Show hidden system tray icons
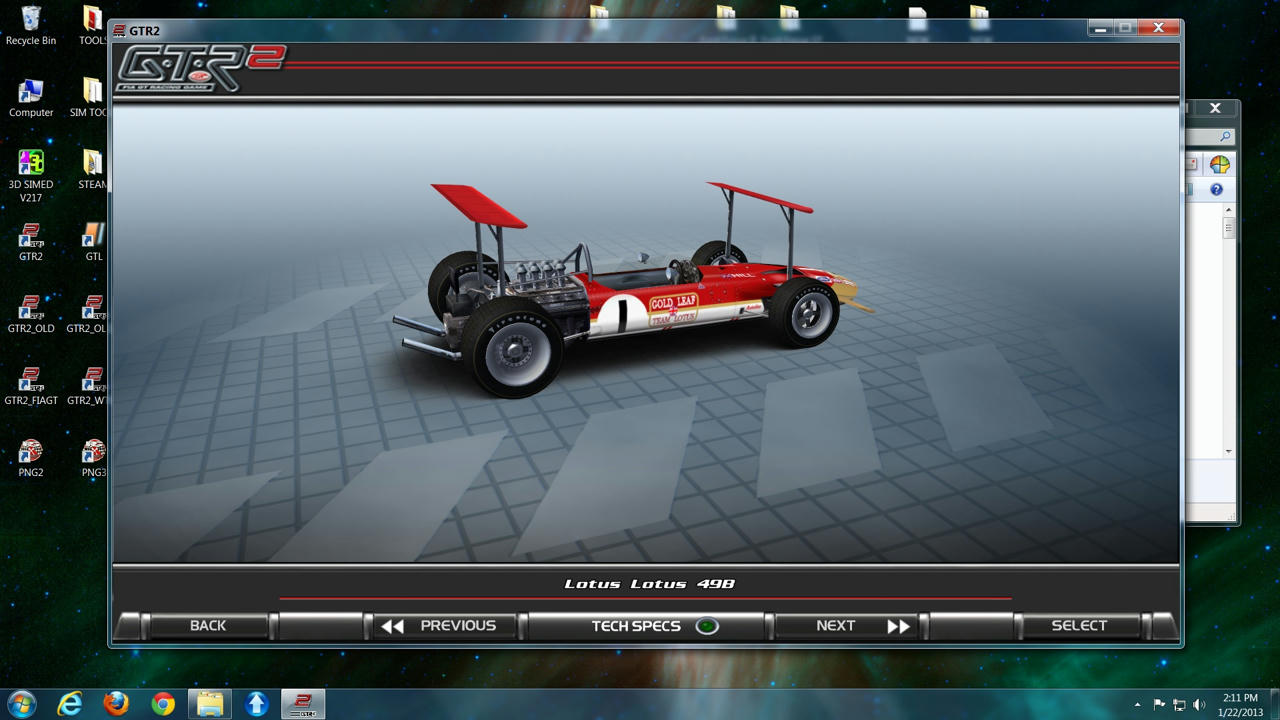 tap(1137, 705)
